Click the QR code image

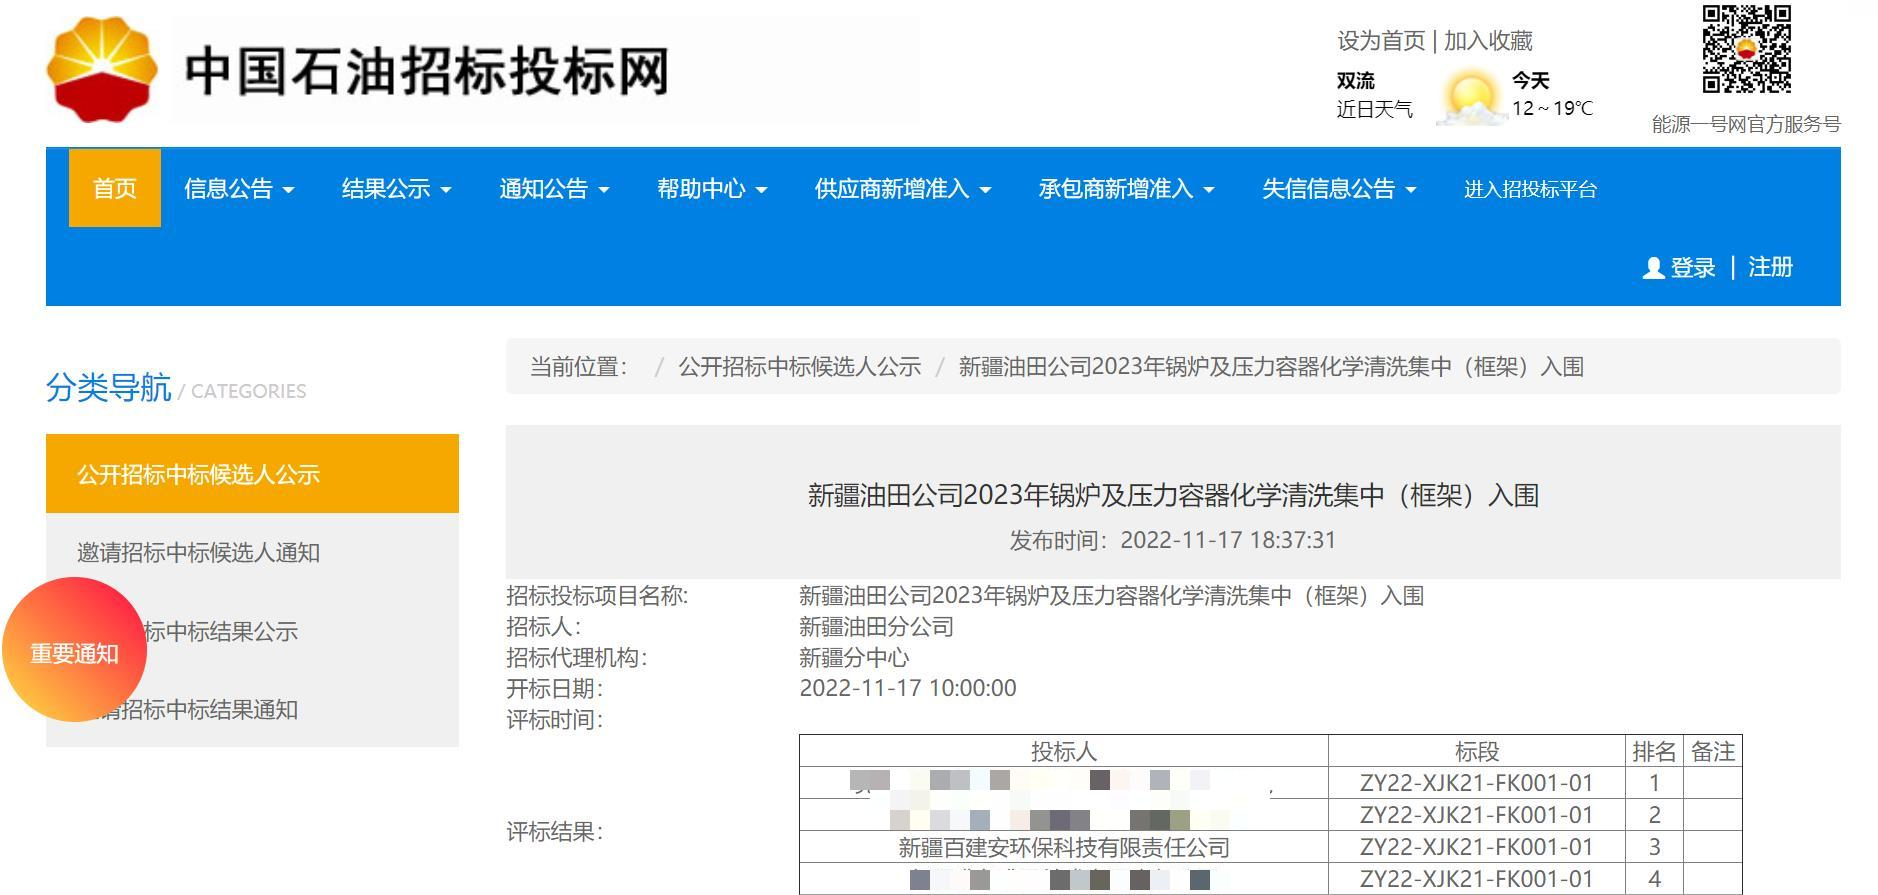pyautogui.click(x=1746, y=50)
